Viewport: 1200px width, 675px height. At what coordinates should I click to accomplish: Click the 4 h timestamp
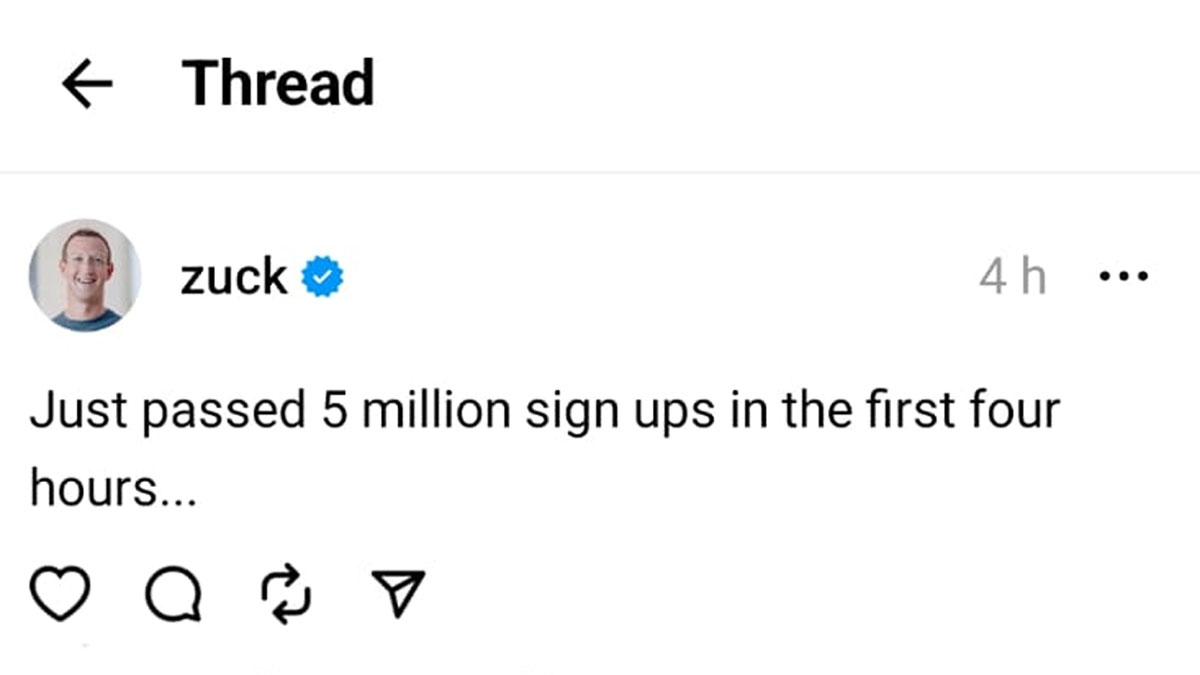click(x=1012, y=277)
